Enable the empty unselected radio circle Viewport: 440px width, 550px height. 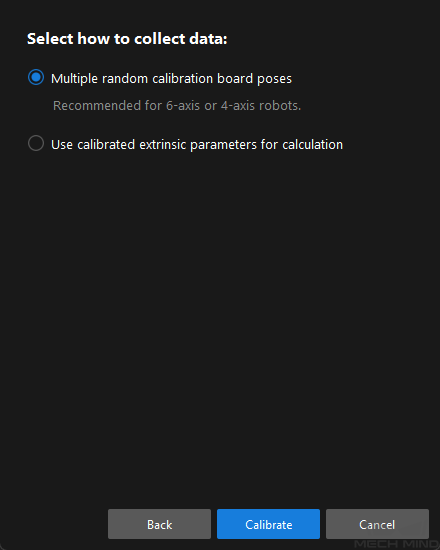[36, 143]
